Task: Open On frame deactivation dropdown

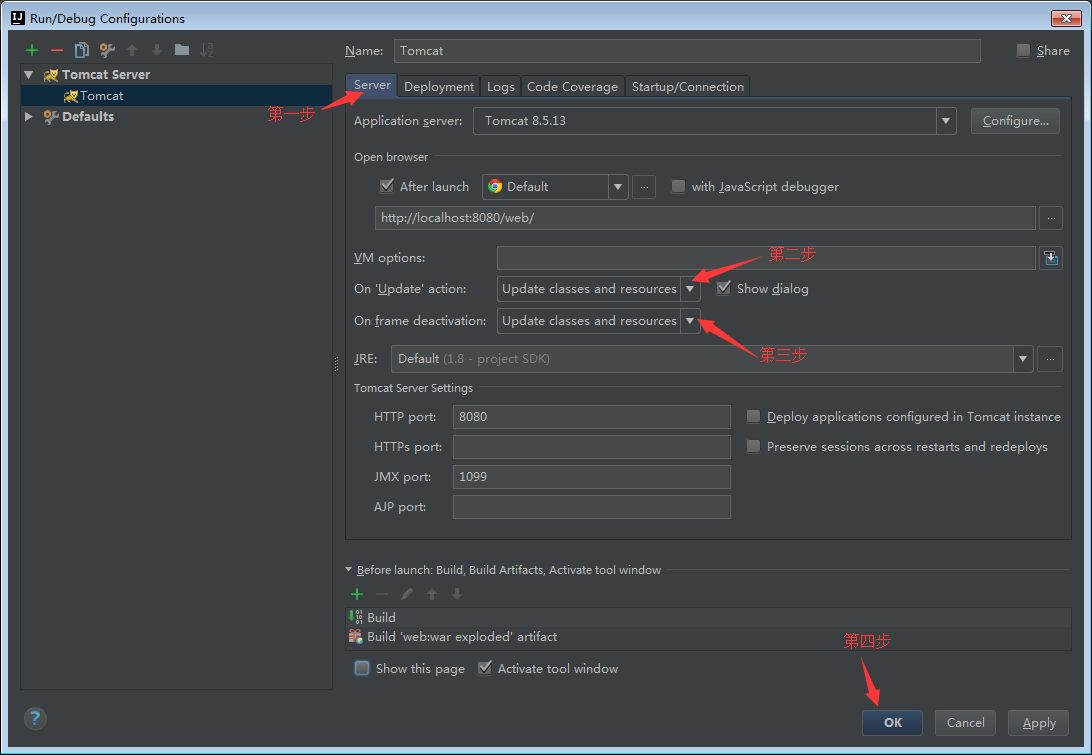Action: click(x=689, y=321)
